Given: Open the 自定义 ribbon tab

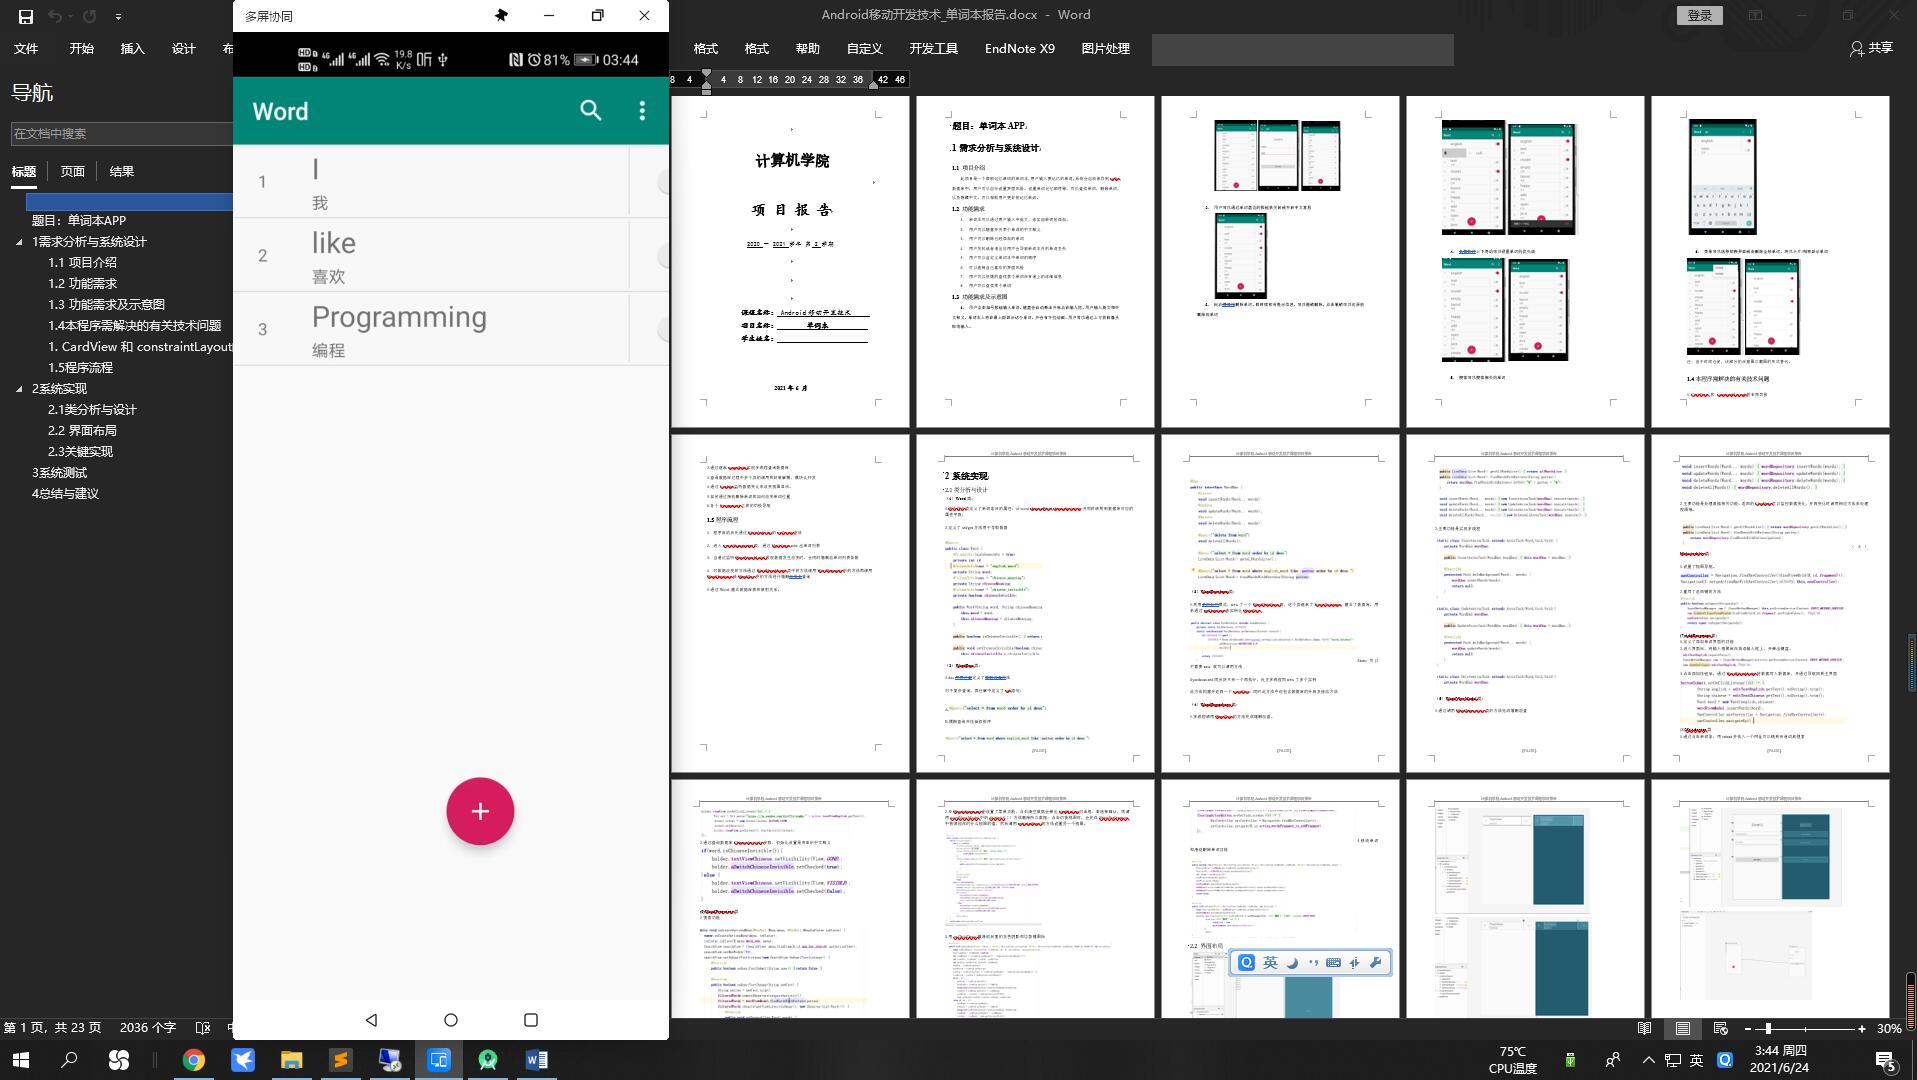Looking at the screenshot, I should pyautogui.click(x=864, y=48).
